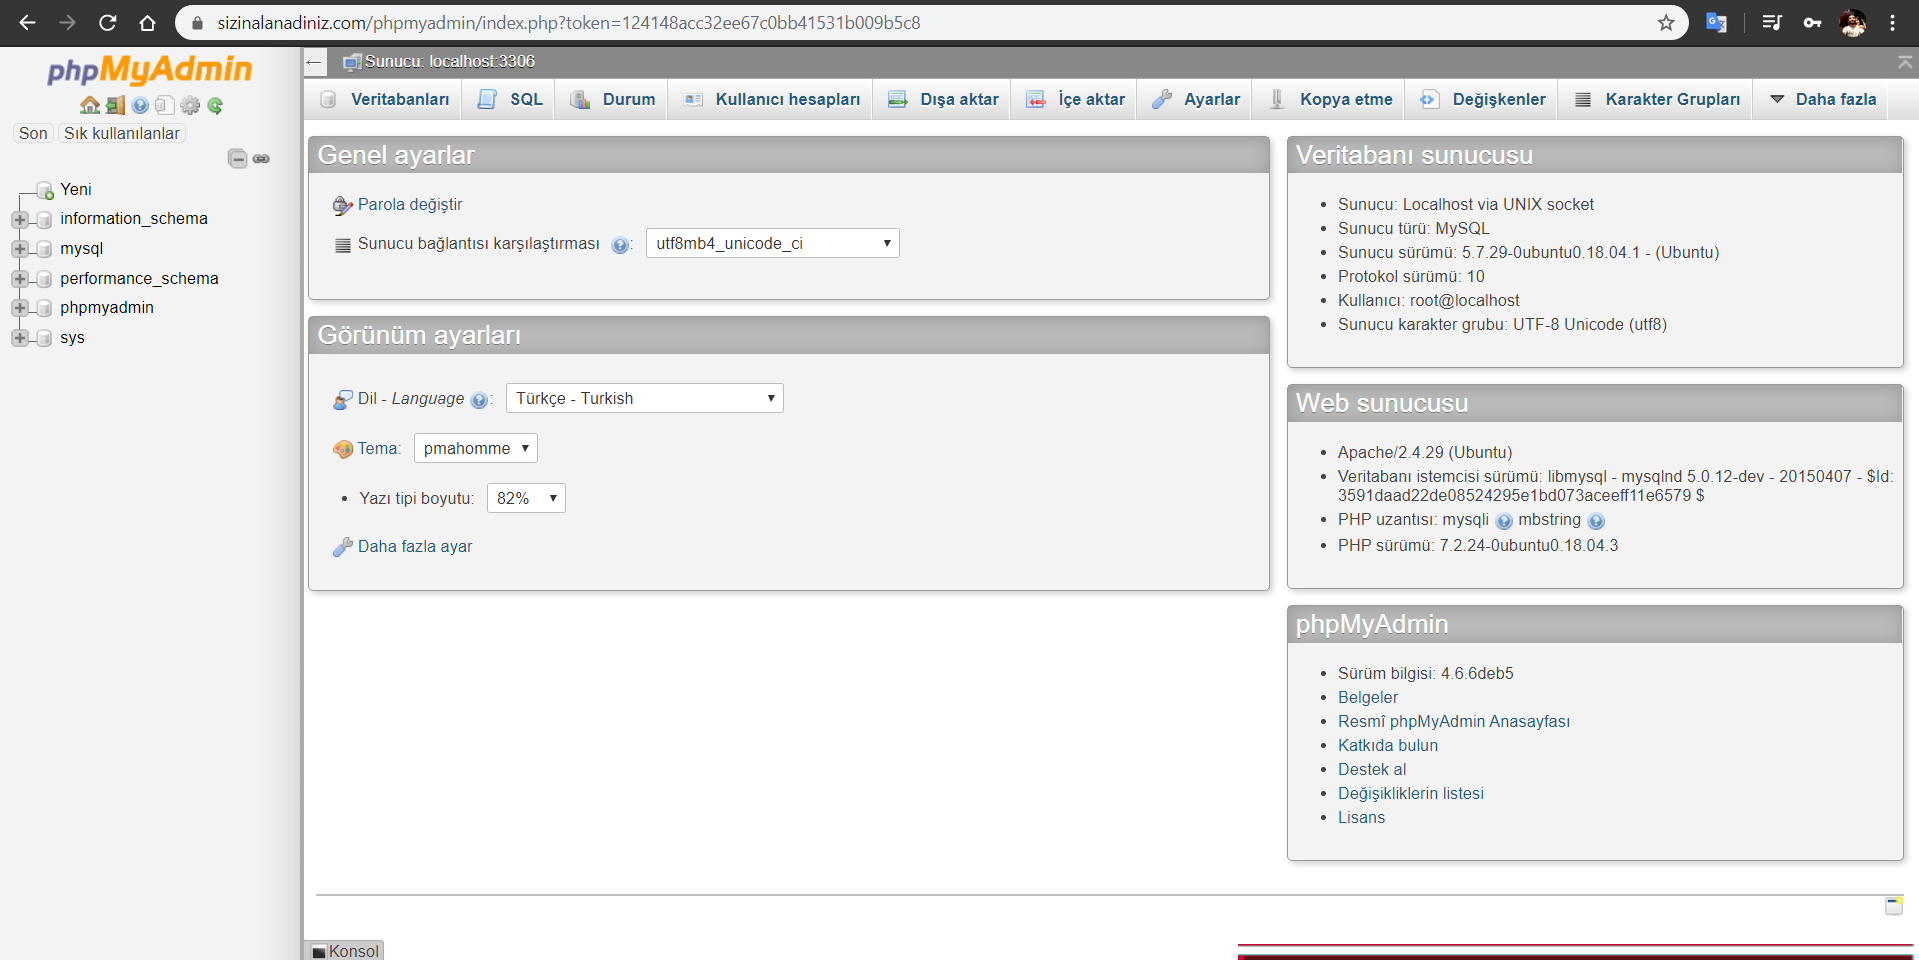Click Parola değiştir link
This screenshot has width=1919, height=960.
(x=410, y=204)
